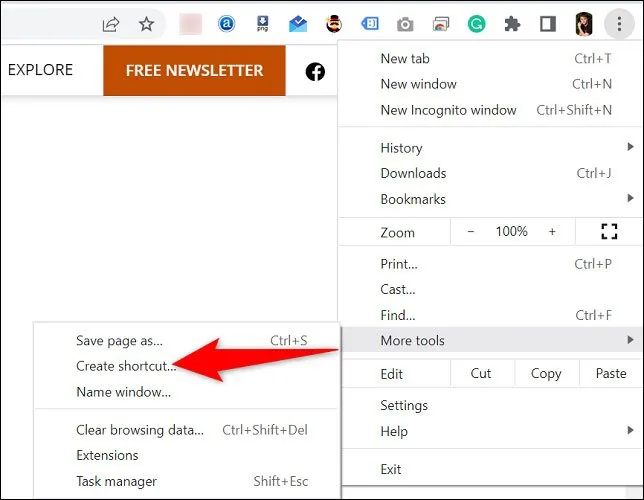Enter fullscreen mode from the Zoom row
This screenshot has width=644, height=500.
click(x=608, y=232)
